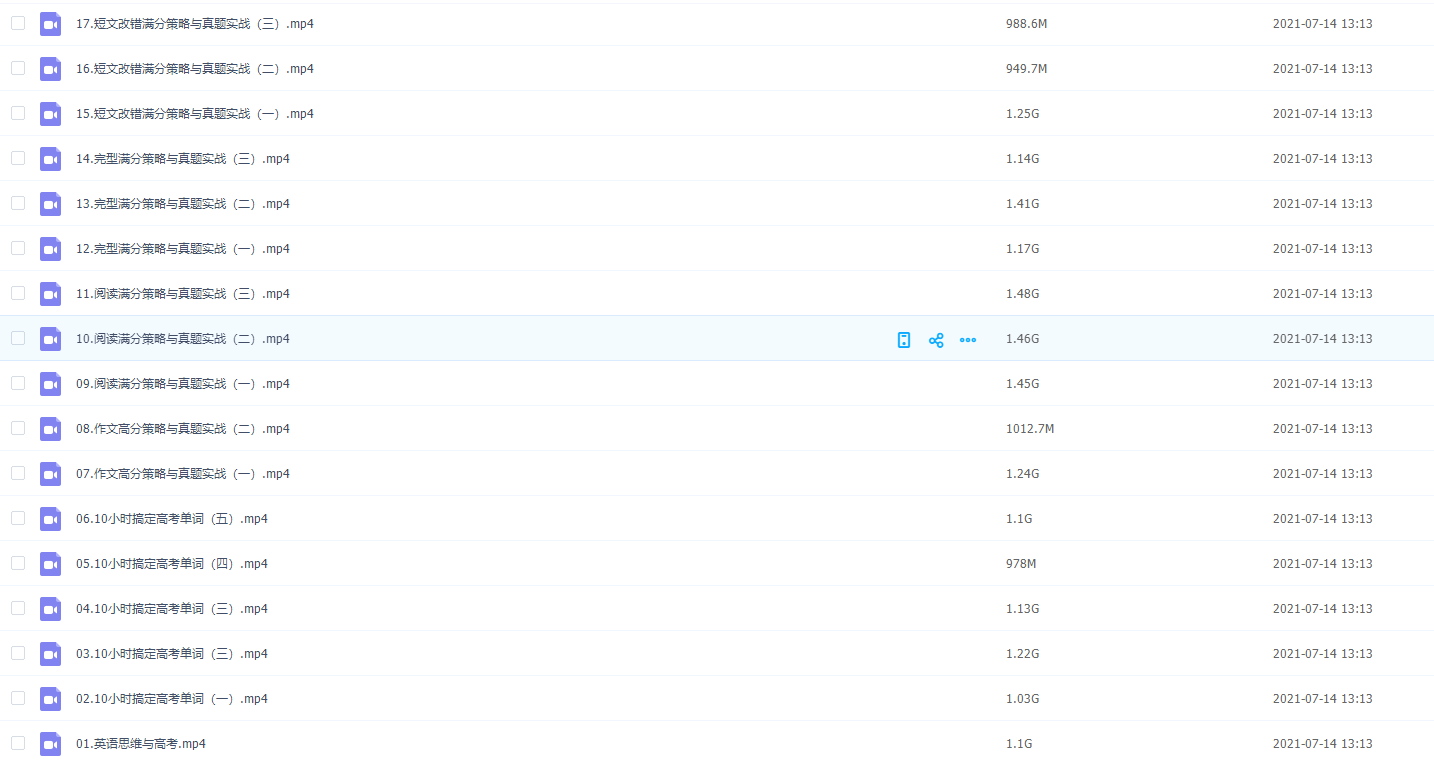Click video icon of 14.完型满分策略 file
The image size is (1434, 764).
tap(51, 159)
